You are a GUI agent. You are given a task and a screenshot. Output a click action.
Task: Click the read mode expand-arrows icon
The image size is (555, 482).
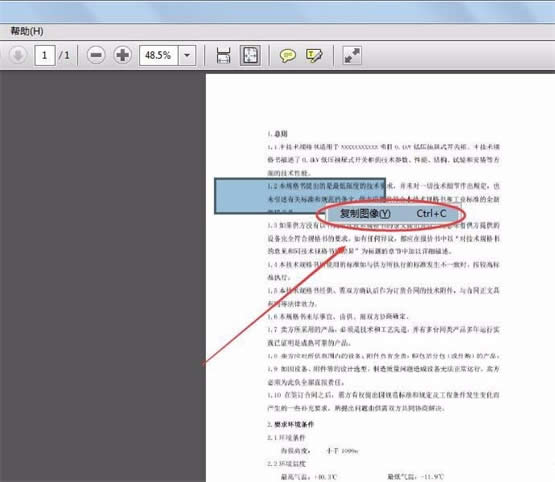[352, 55]
